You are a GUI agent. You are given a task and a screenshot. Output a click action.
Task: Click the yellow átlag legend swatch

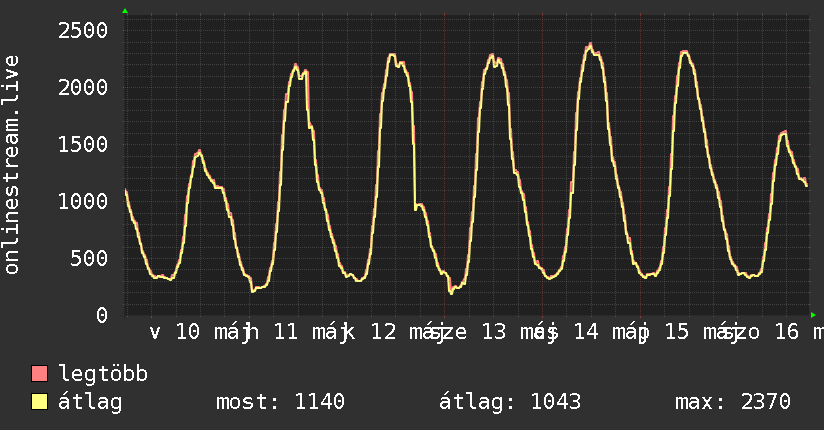coord(39,402)
